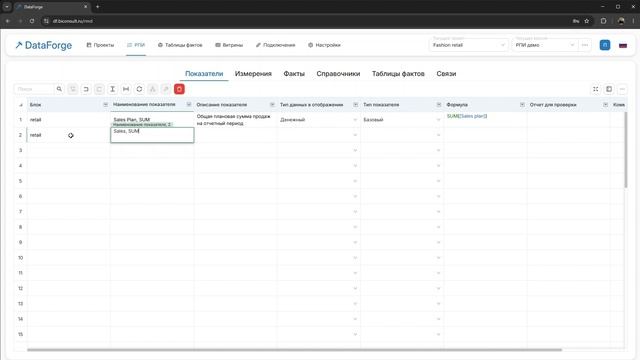The image size is (640, 360).
Task: Click the undo arrow icon in the table toolbar
Action: (86, 89)
